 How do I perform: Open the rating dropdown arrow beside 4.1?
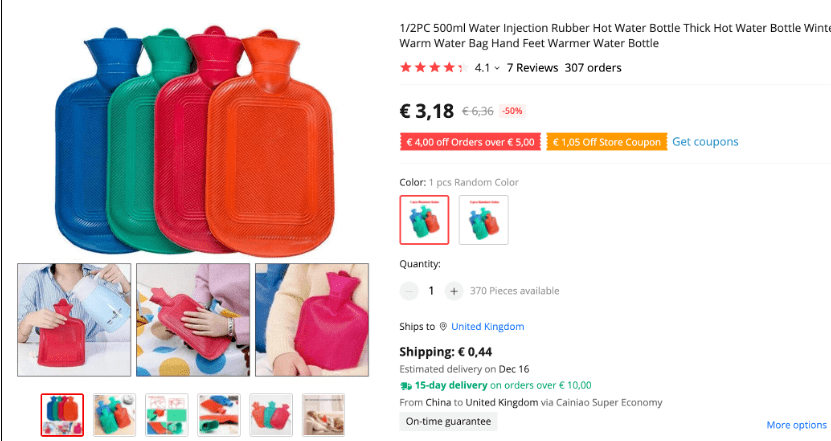coord(497,68)
